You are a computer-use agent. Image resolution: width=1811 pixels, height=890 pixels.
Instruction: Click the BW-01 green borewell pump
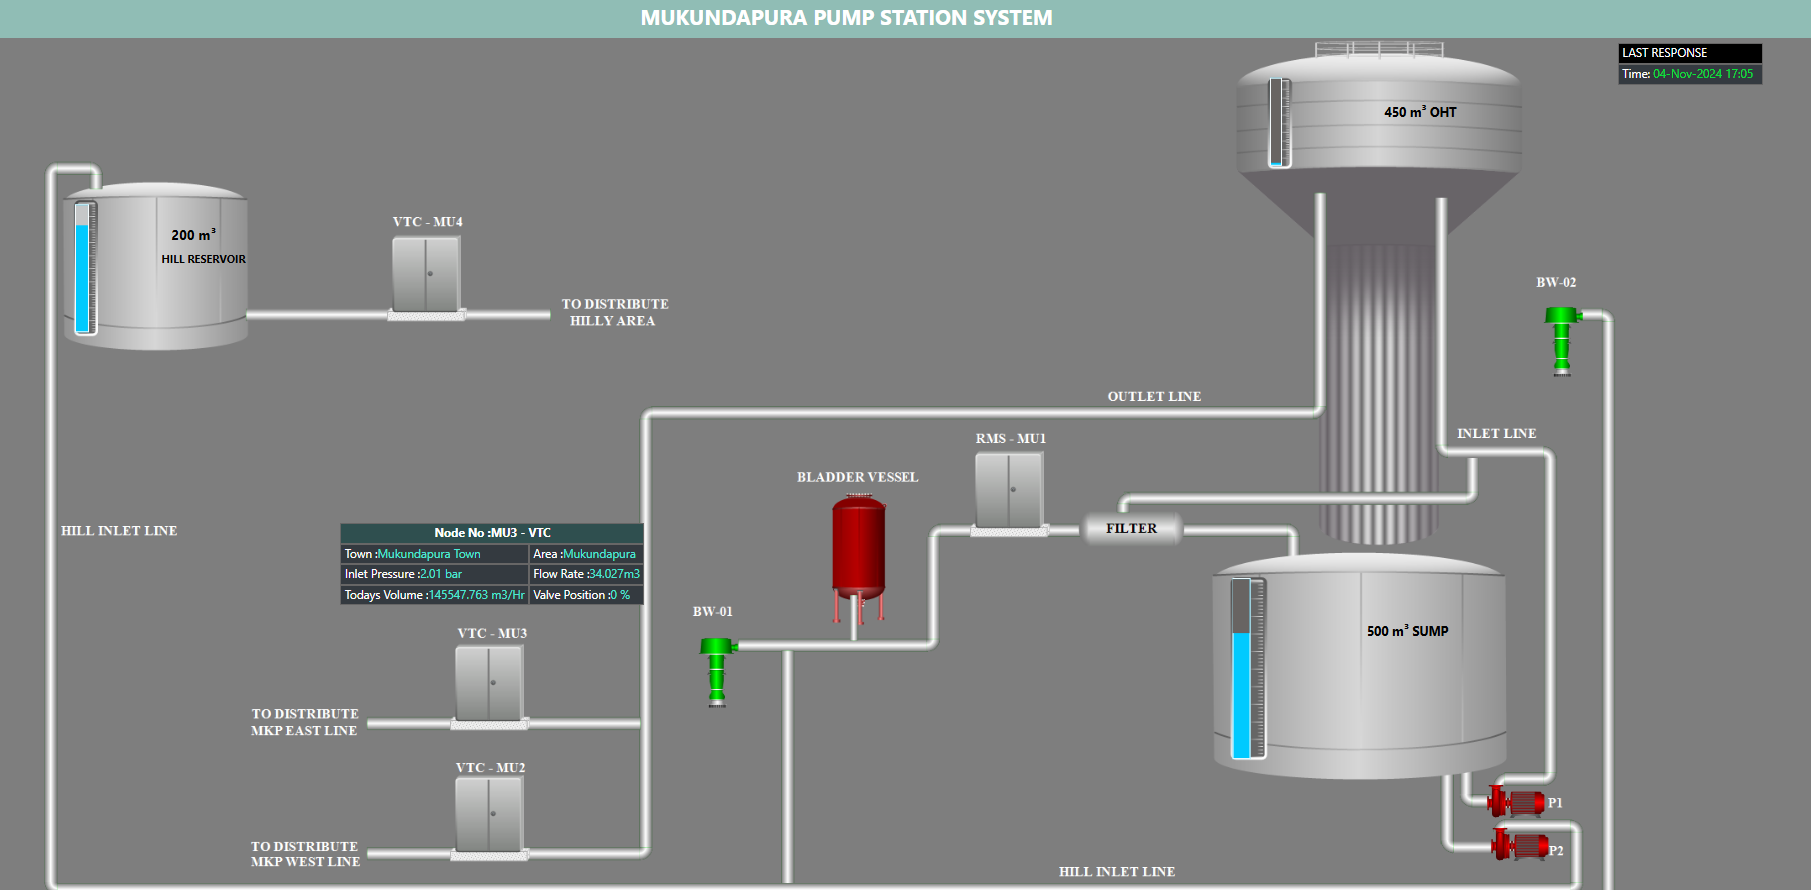(716, 672)
